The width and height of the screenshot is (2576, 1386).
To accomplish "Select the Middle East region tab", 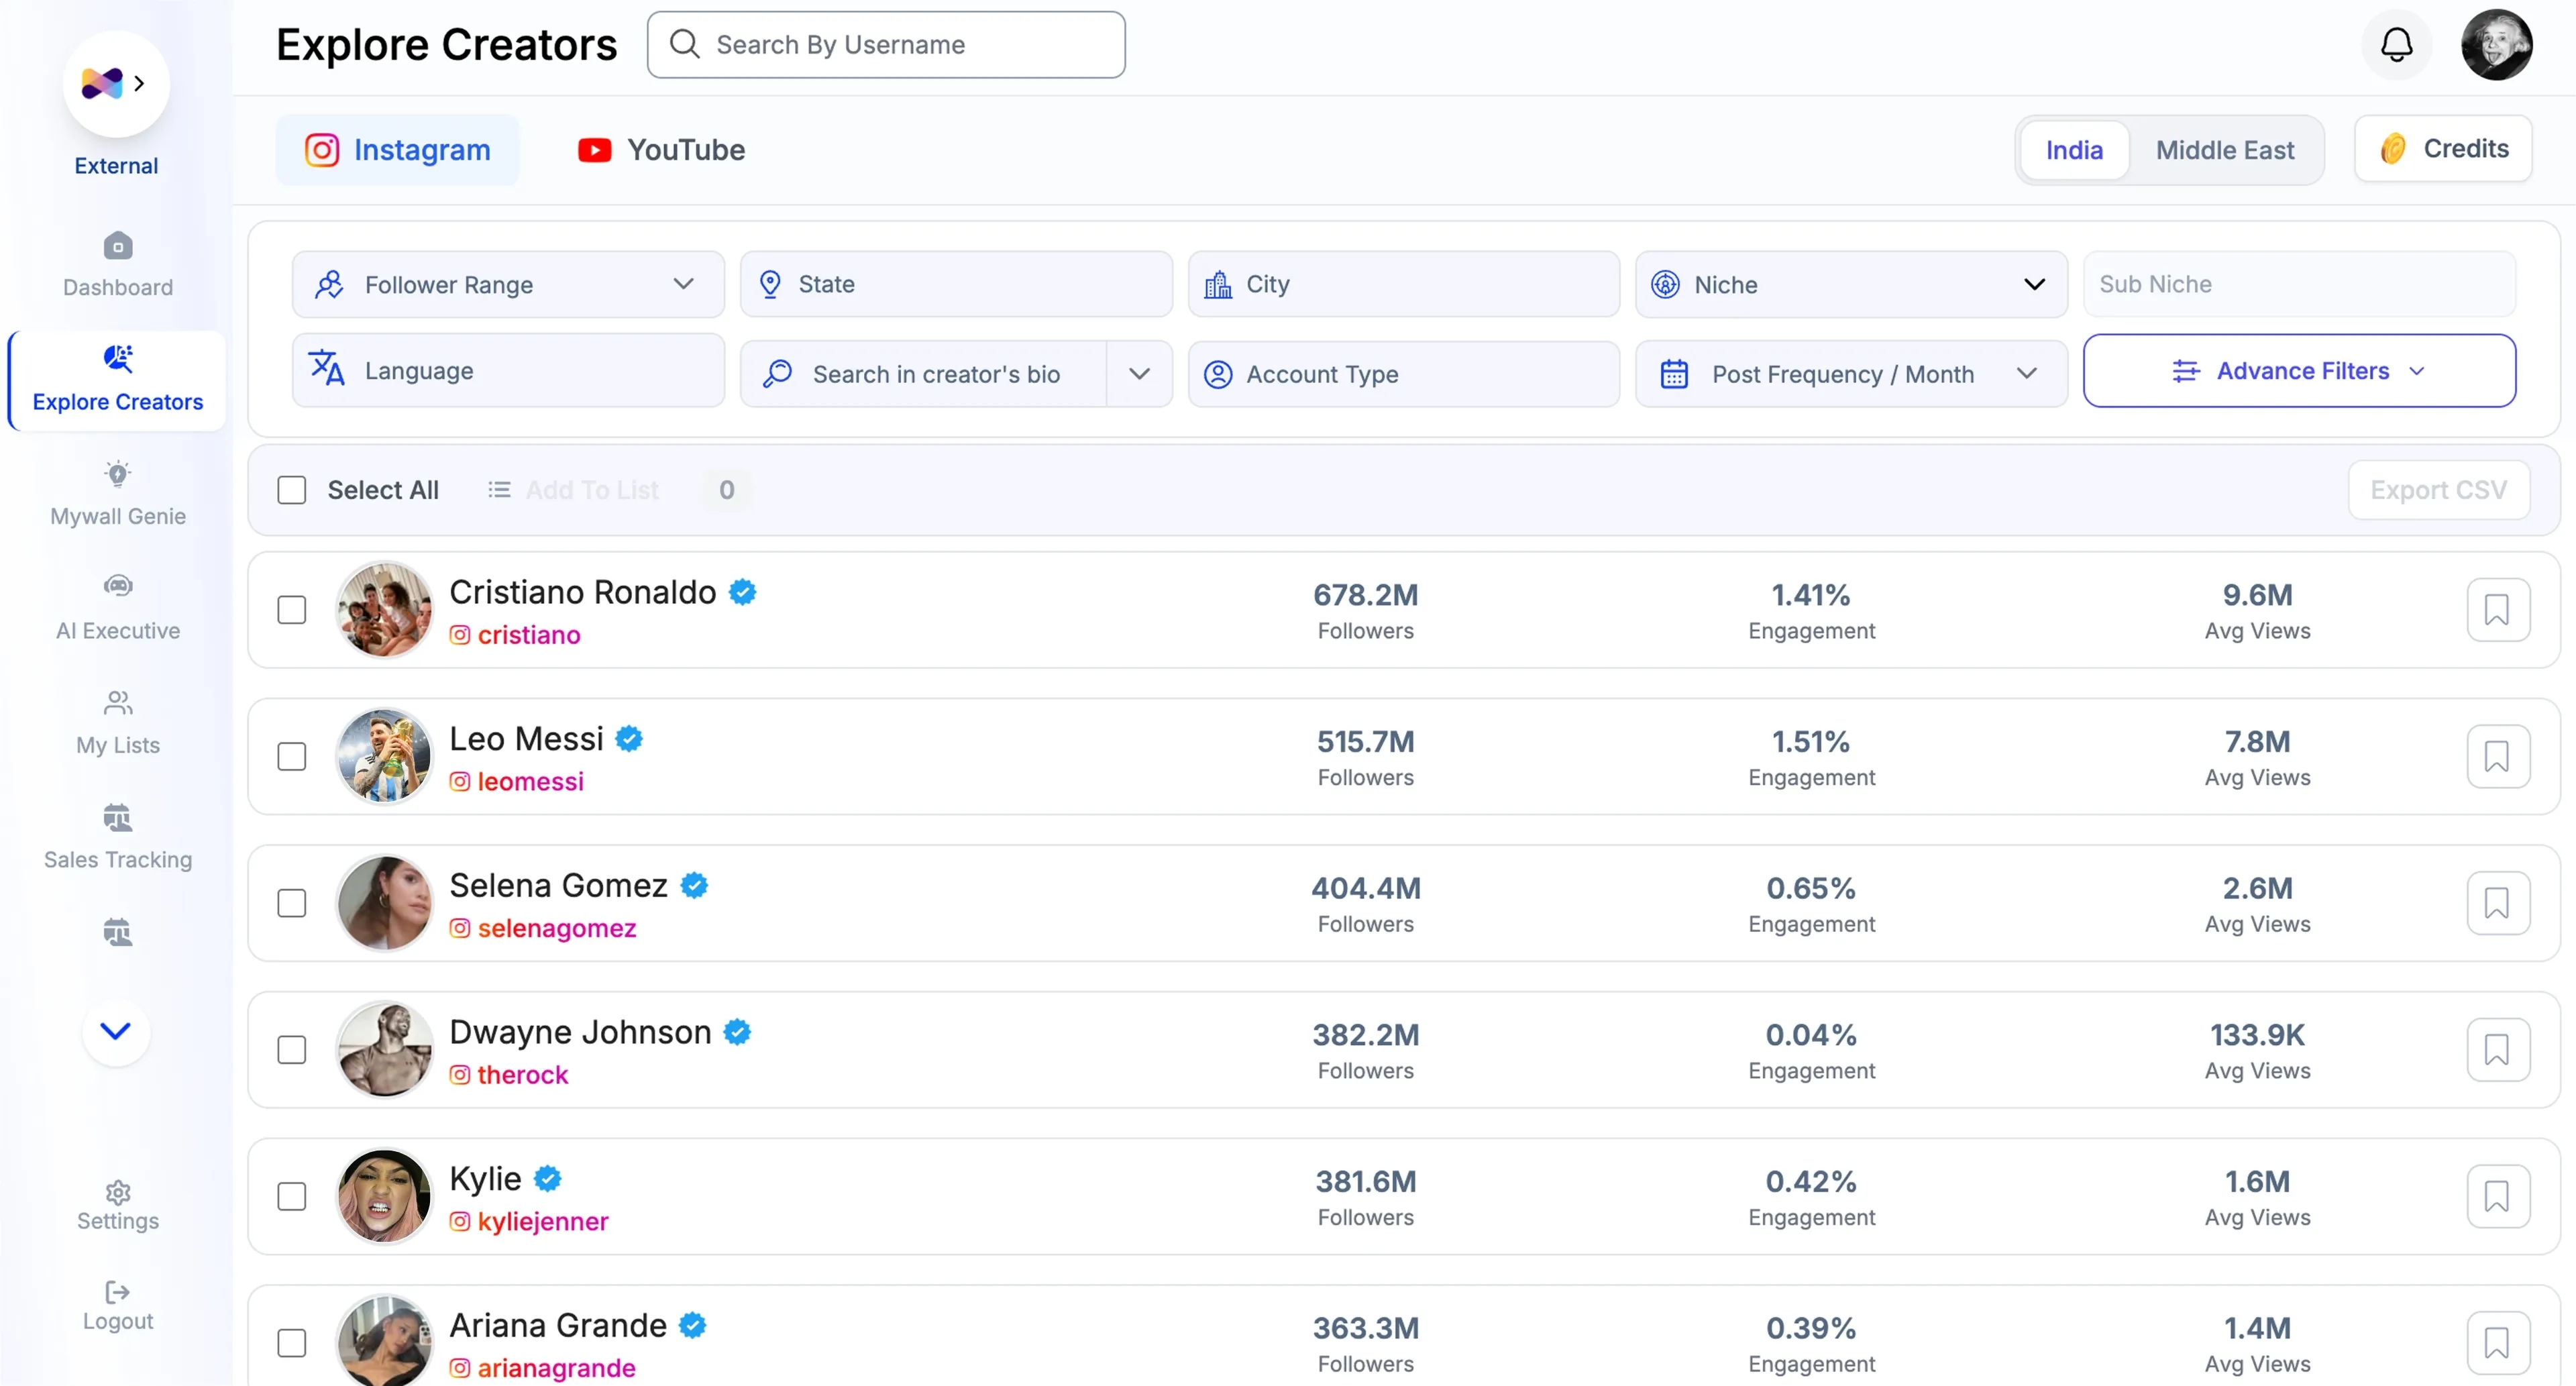I will click(2224, 150).
